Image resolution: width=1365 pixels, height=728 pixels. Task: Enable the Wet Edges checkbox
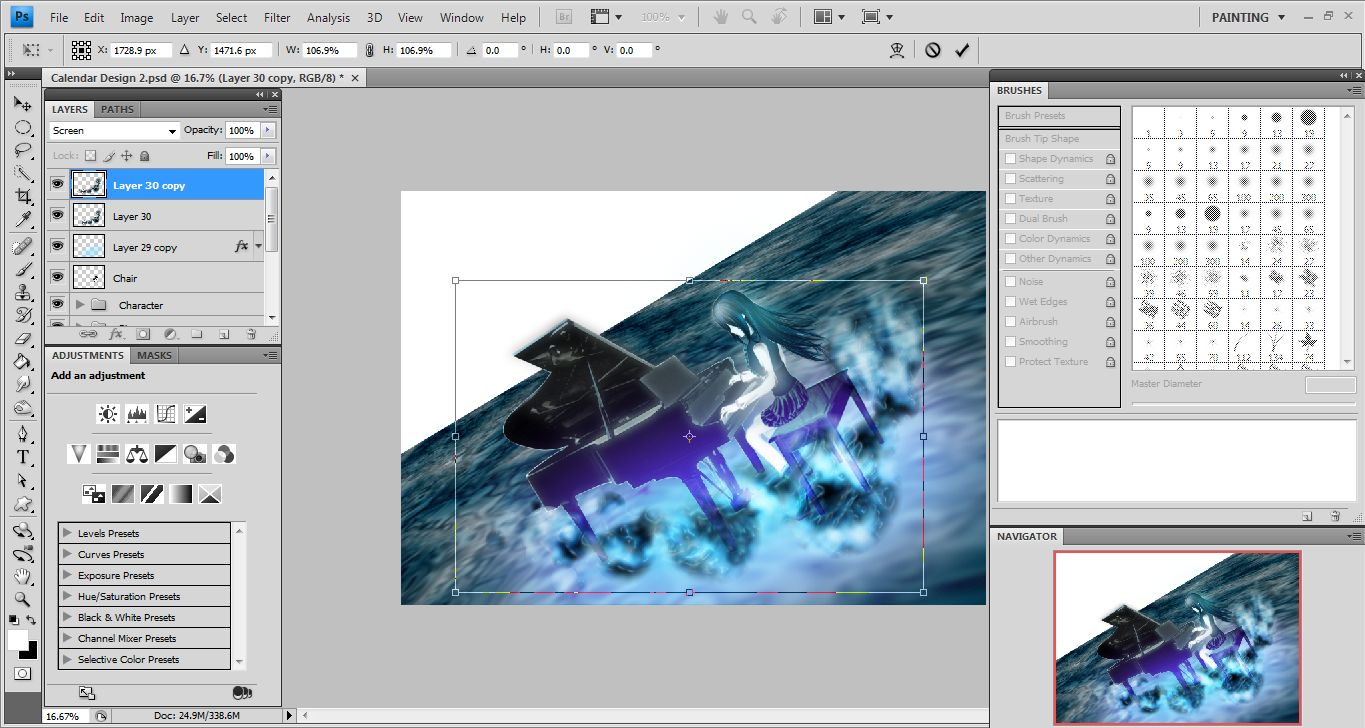click(x=1010, y=302)
